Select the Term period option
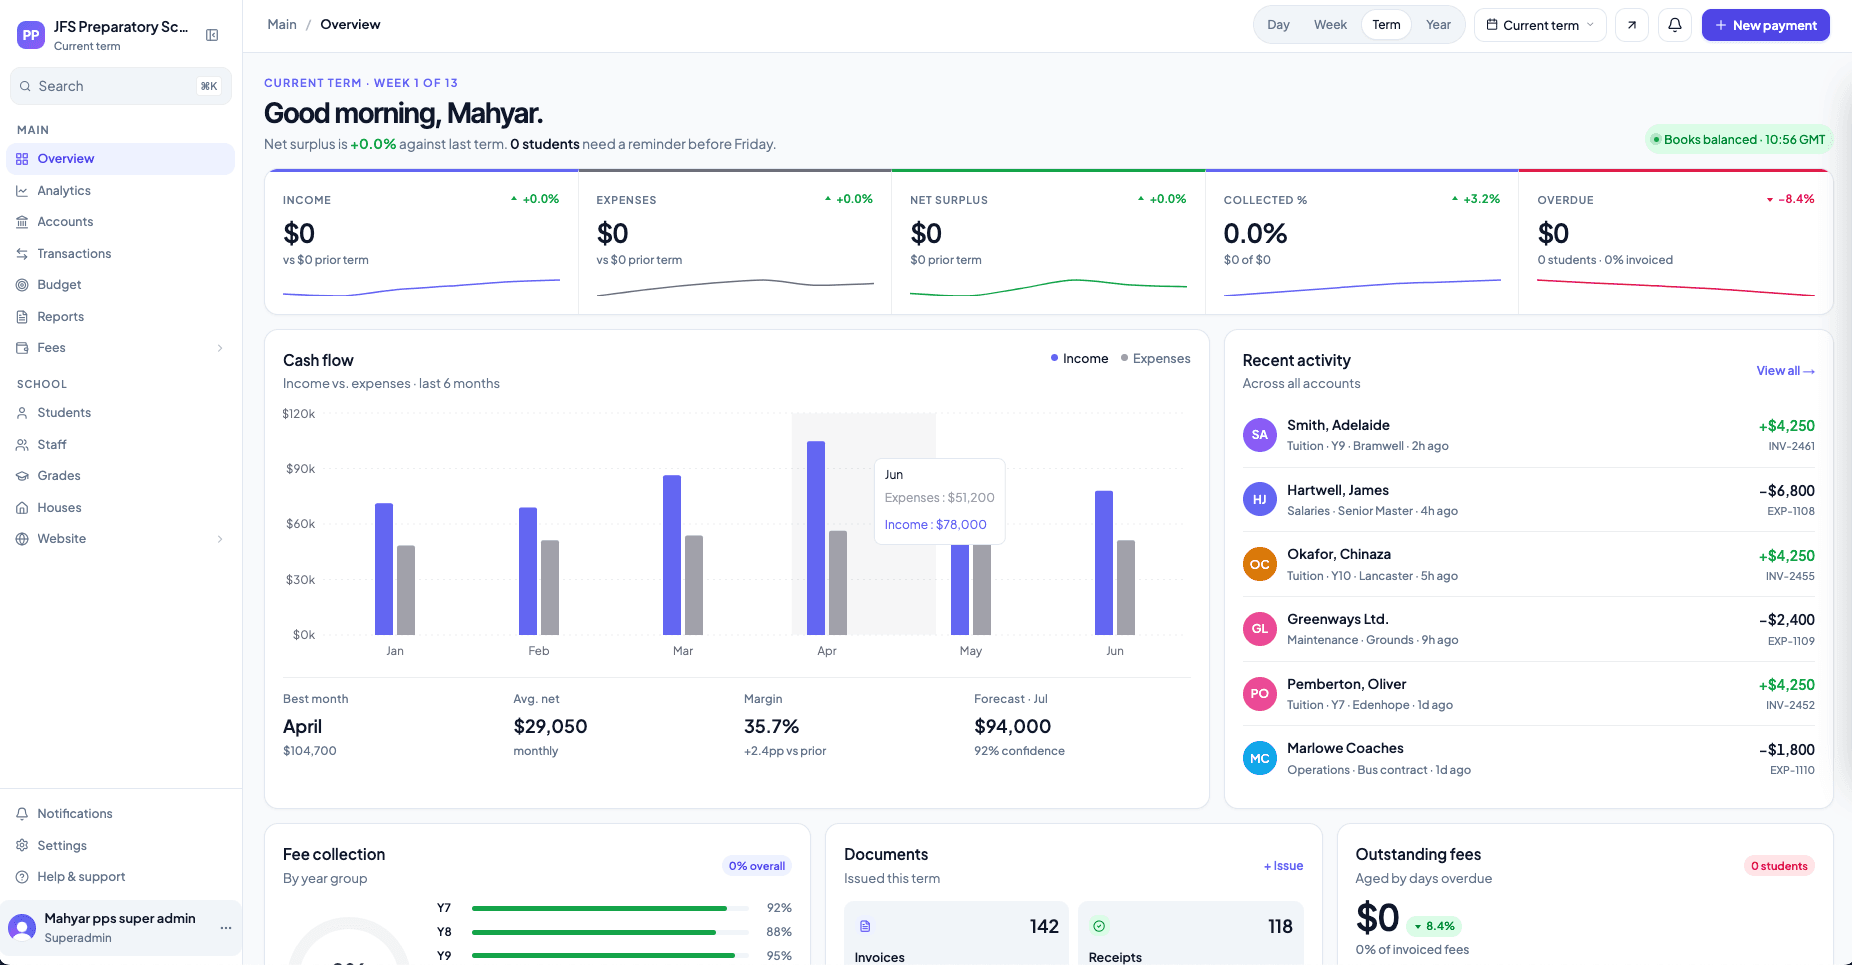The height and width of the screenshot is (965, 1852). pos(1386,25)
